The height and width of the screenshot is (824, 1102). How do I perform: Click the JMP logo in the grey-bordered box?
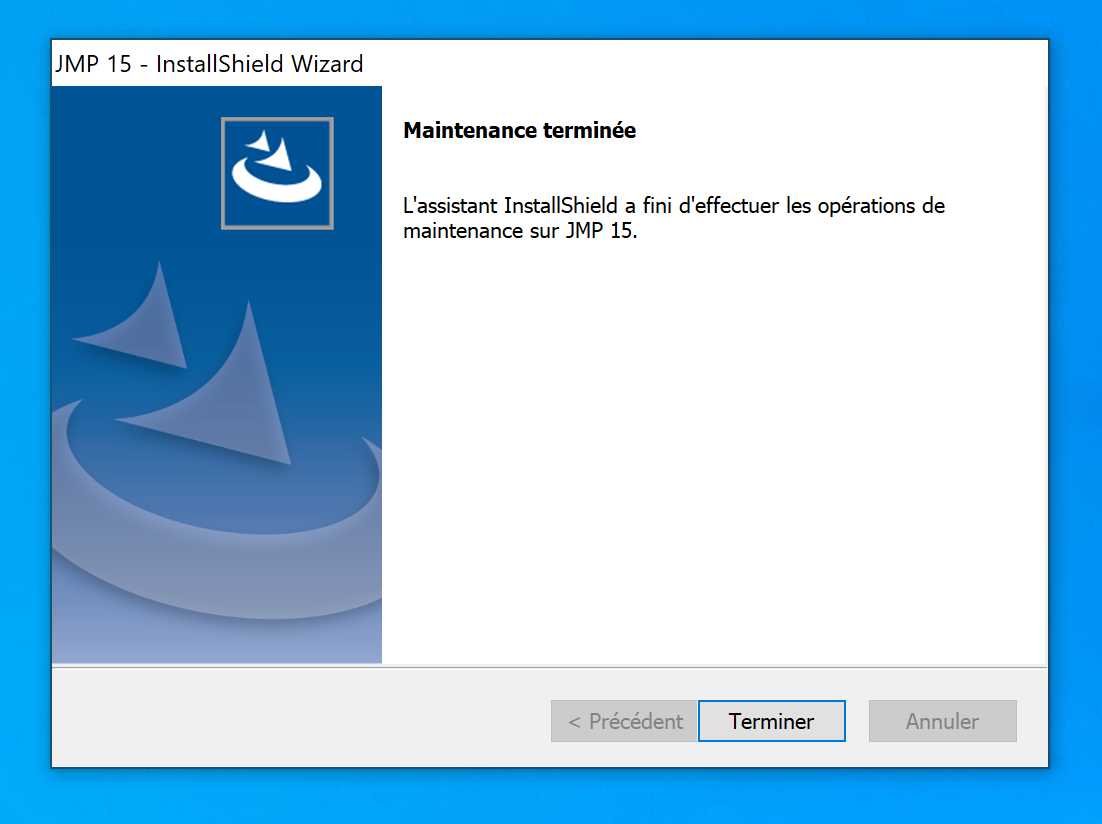[x=277, y=173]
